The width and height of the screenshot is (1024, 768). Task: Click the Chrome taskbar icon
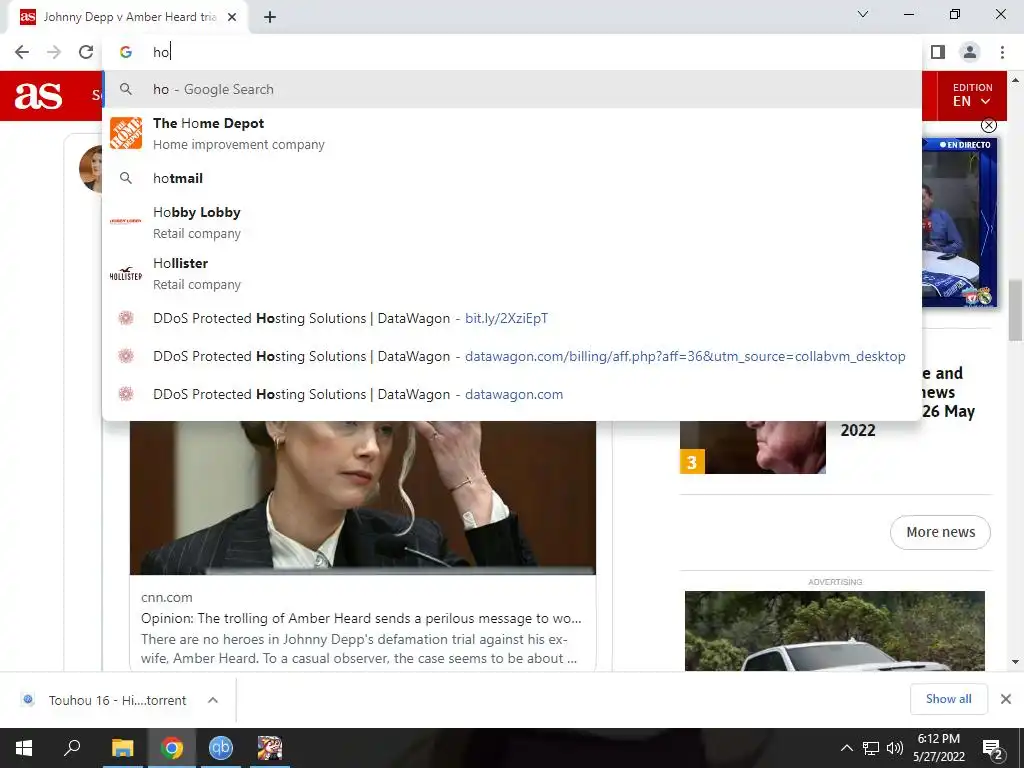172,748
